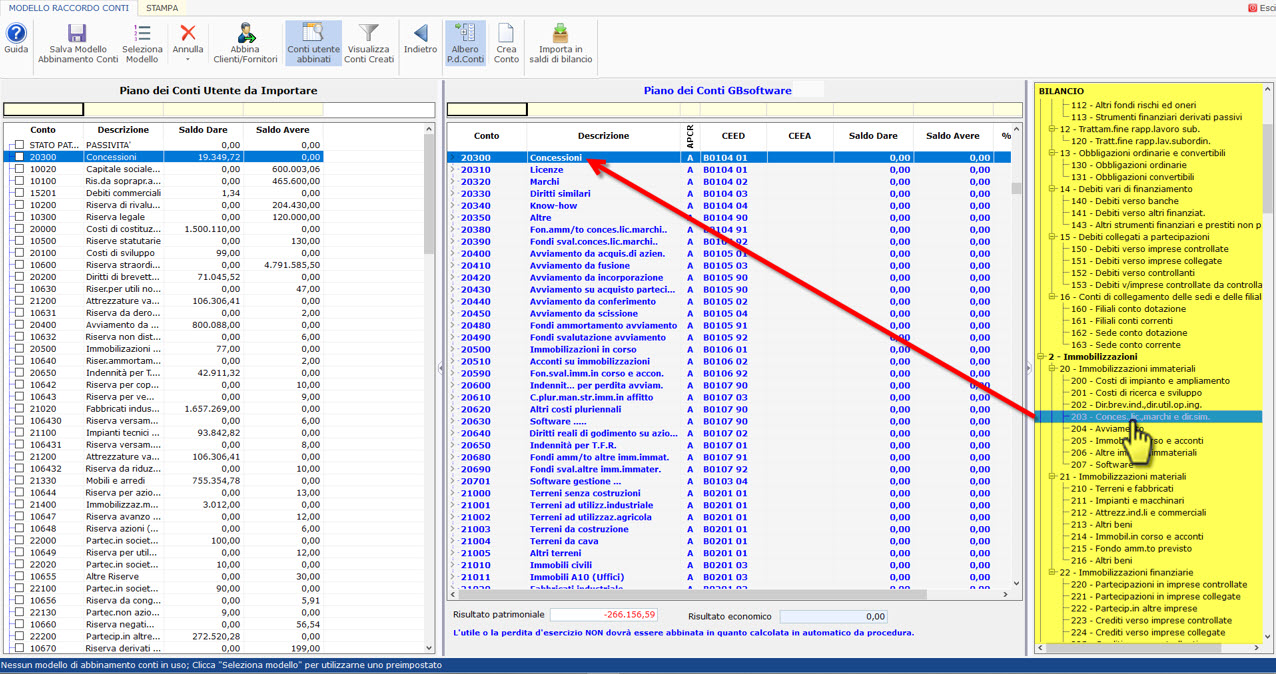The height and width of the screenshot is (674, 1276).
Task: Open Abbina Clienti/Fornitori tool
Action: coord(245,43)
